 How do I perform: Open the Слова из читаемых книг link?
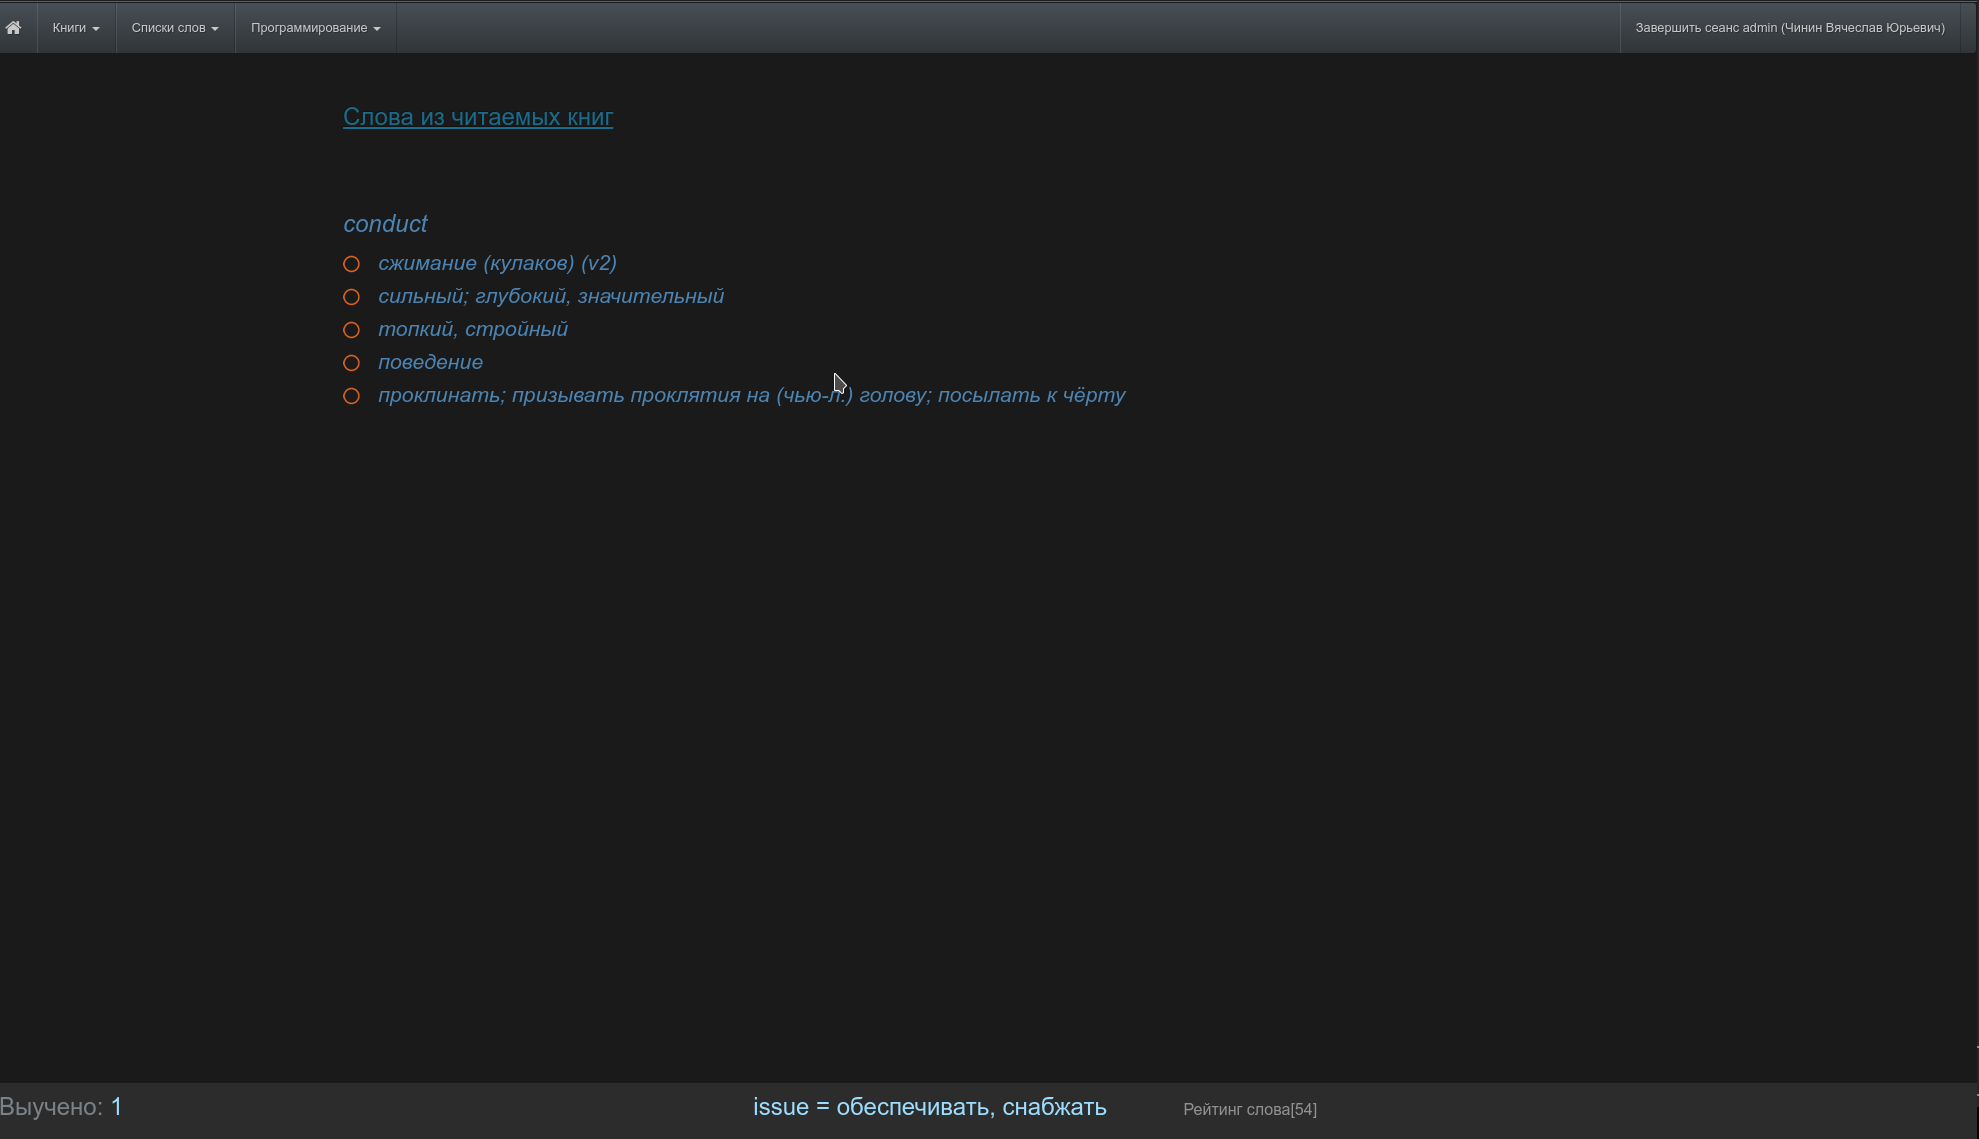[478, 117]
